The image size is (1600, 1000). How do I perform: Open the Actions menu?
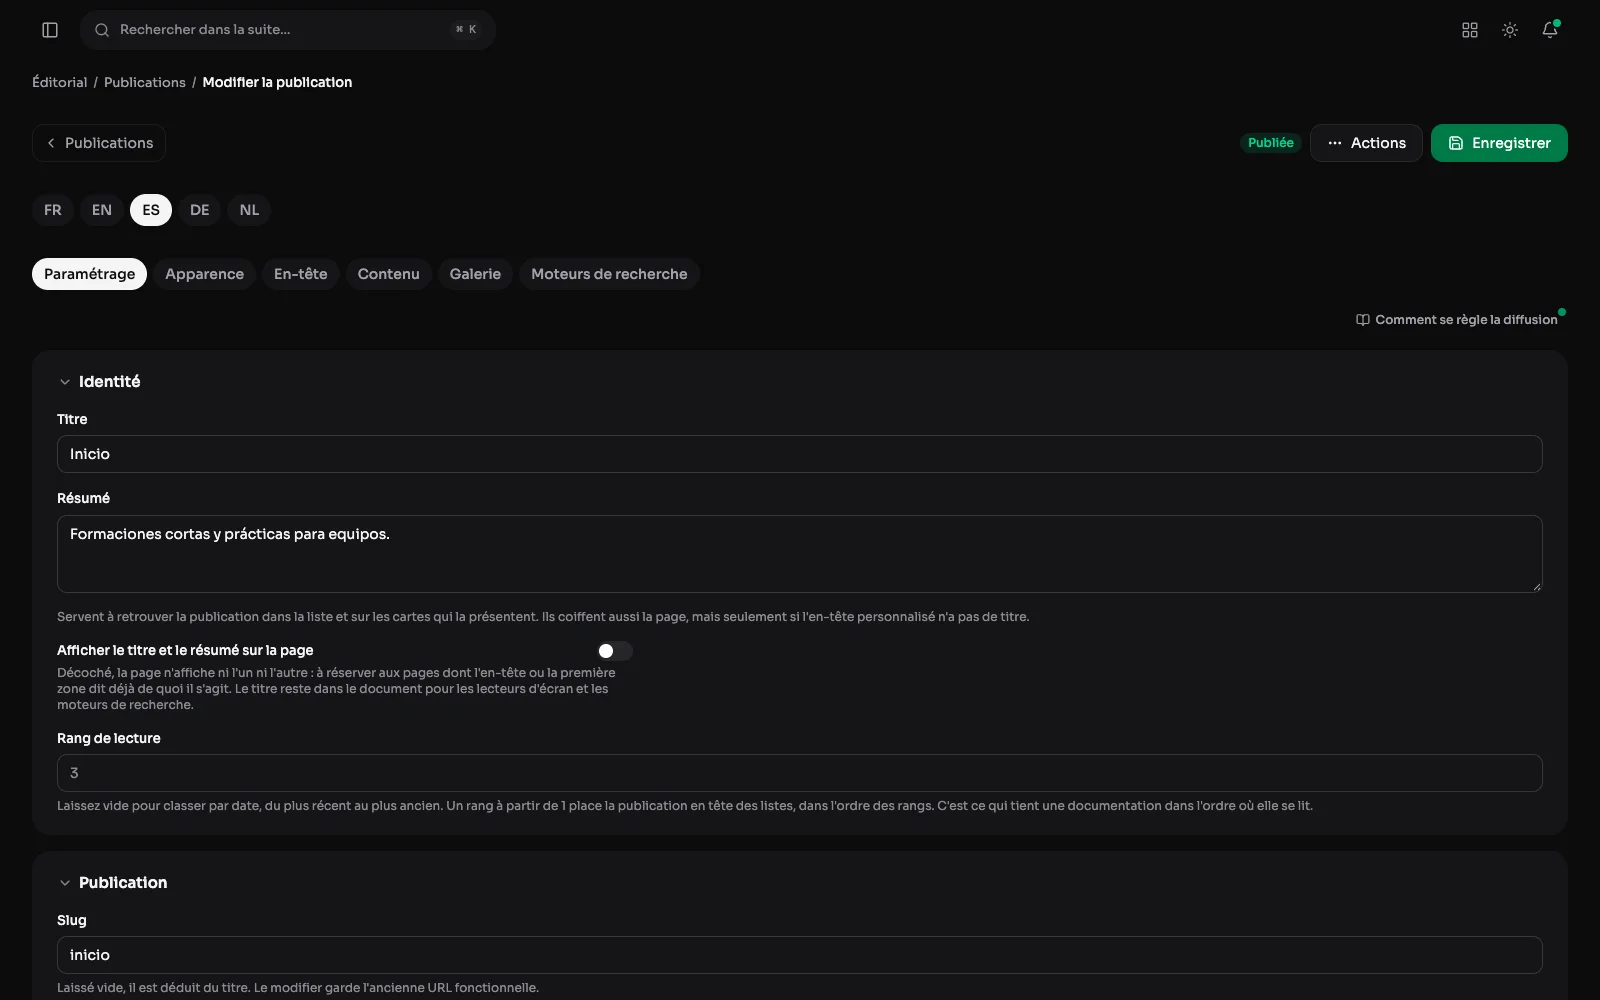[1366, 143]
